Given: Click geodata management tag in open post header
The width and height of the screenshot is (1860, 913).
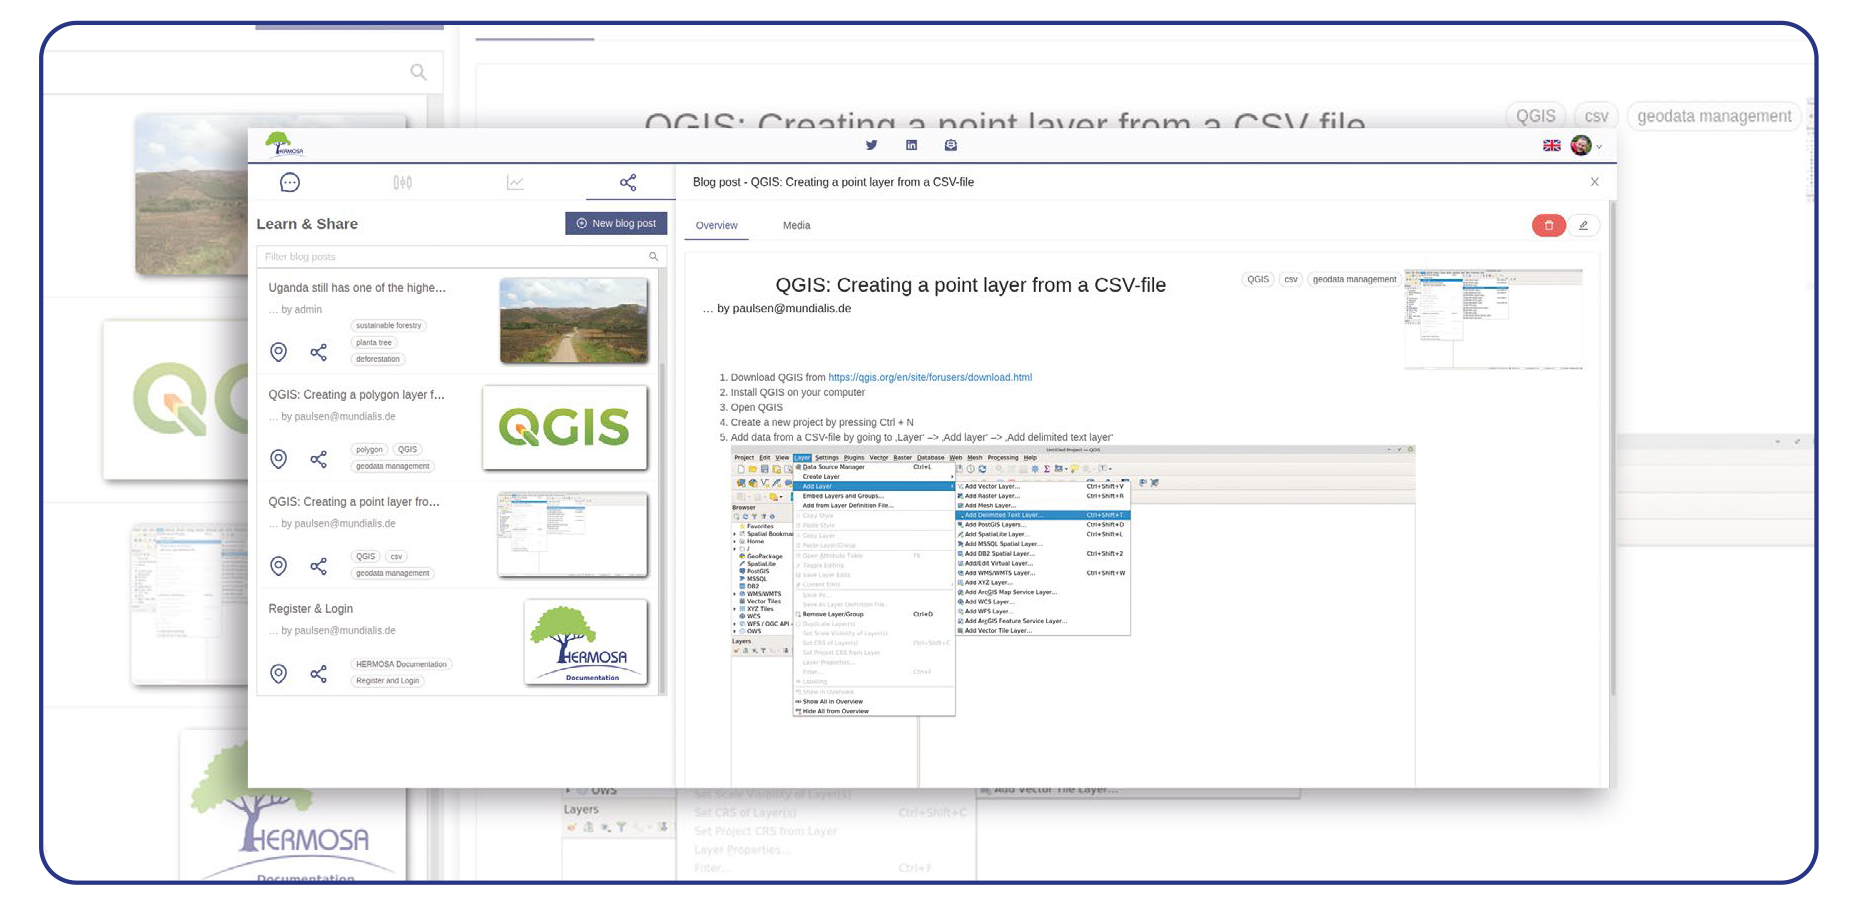Looking at the screenshot, I should [1354, 280].
